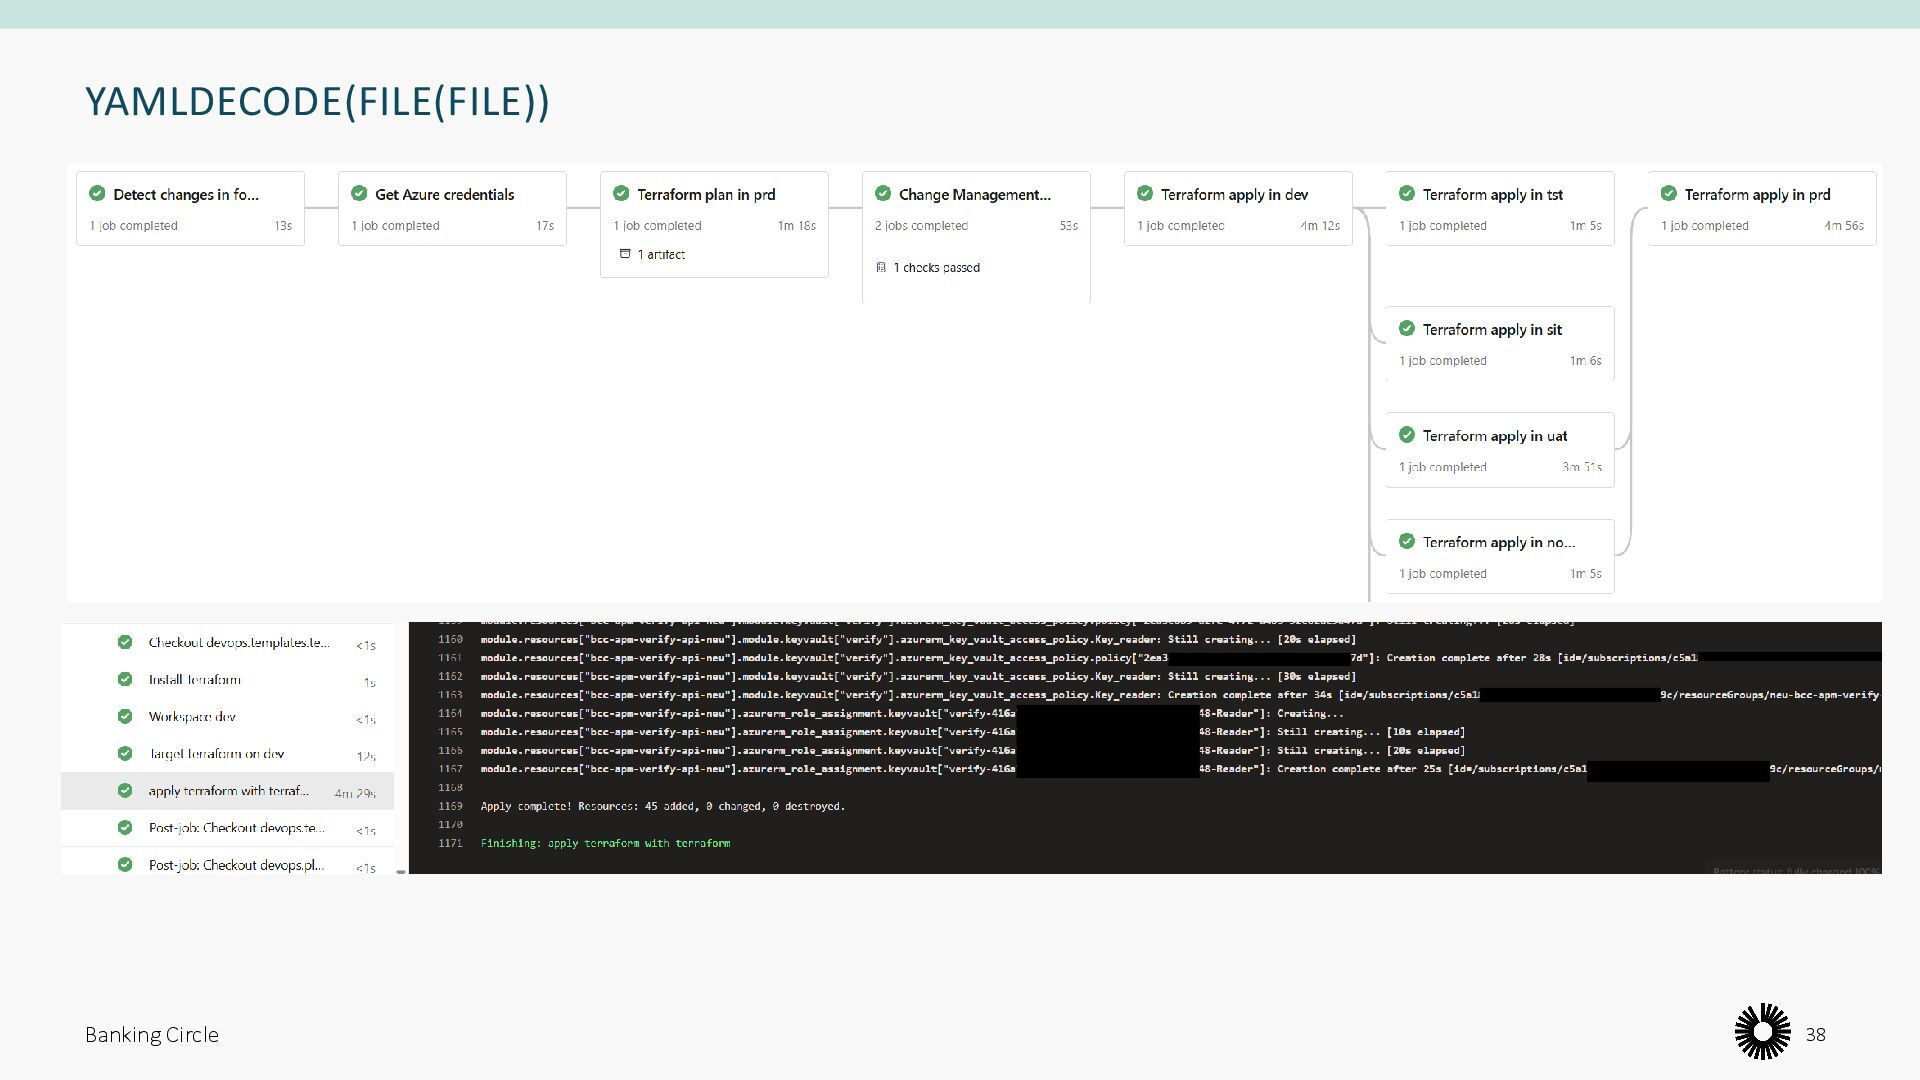
Task: Select the apply terraform with terraform step
Action: (228, 791)
